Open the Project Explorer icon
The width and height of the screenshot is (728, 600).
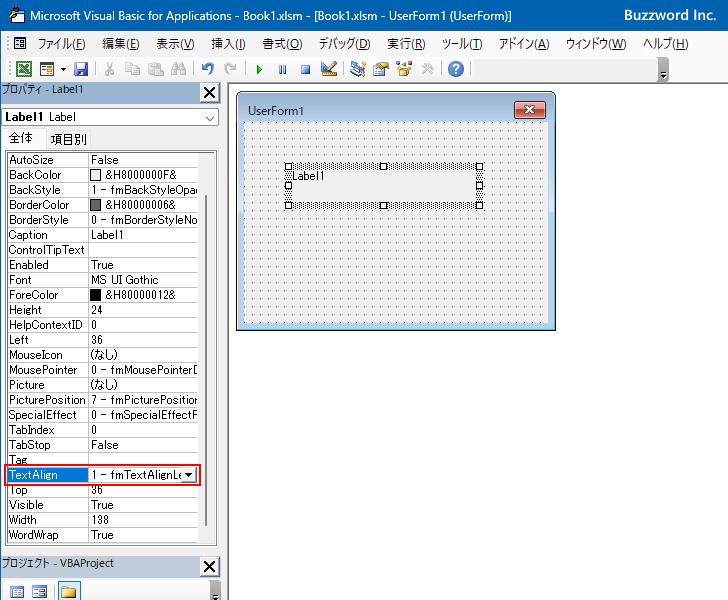point(358,69)
